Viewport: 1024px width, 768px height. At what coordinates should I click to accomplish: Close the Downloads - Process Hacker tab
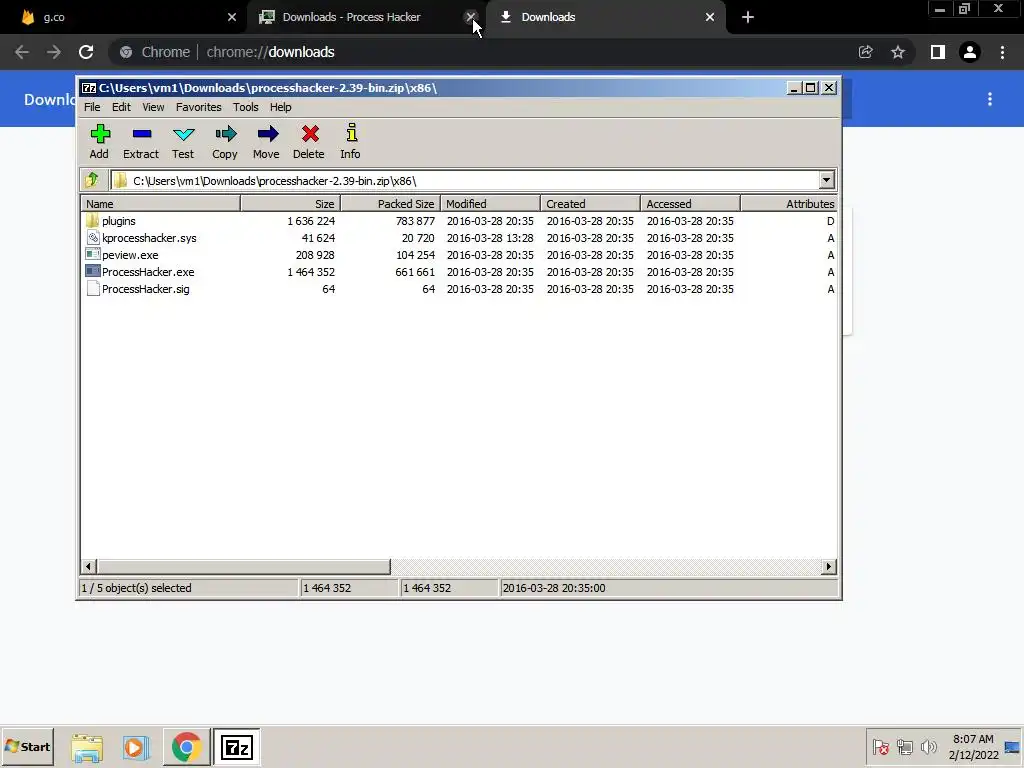(470, 17)
